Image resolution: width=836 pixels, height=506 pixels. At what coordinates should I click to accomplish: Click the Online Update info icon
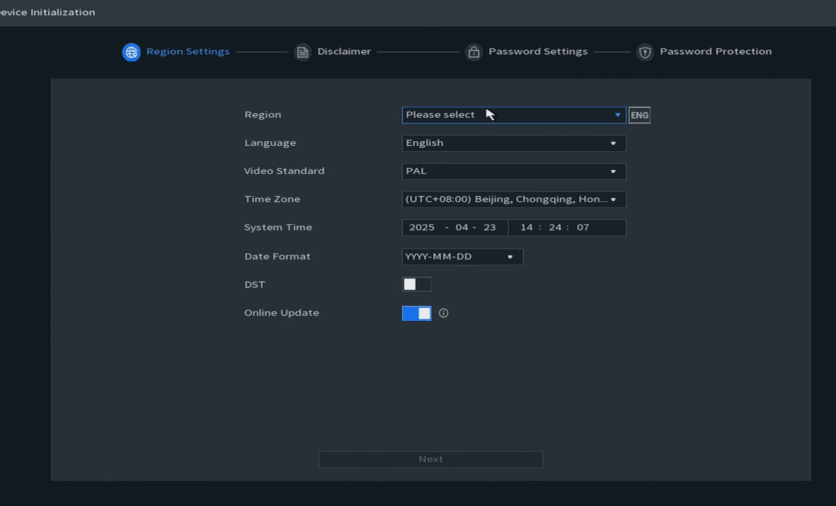443,313
